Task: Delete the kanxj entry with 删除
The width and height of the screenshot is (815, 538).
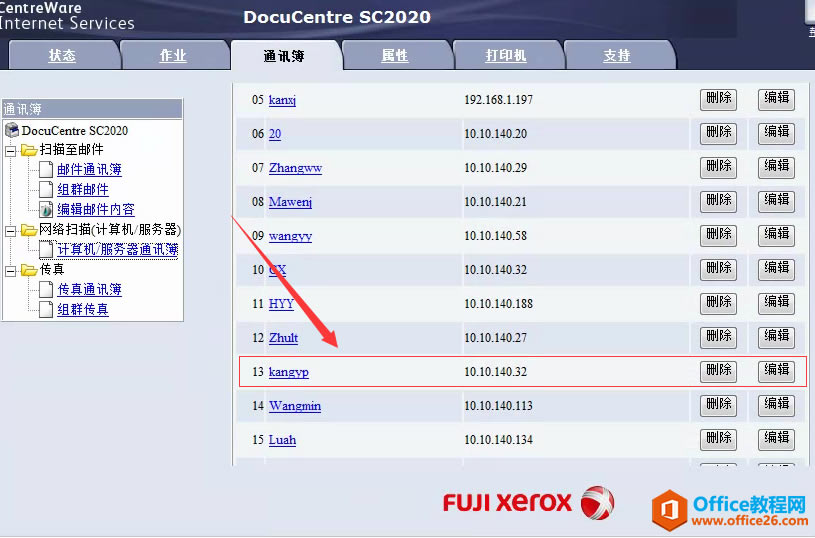Action: [x=718, y=99]
